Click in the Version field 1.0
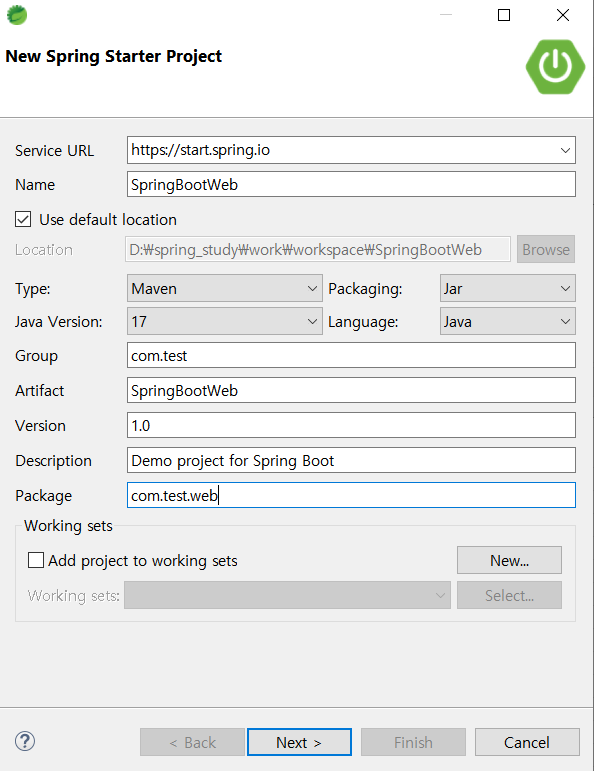Viewport: 594px width, 771px height. tap(351, 425)
